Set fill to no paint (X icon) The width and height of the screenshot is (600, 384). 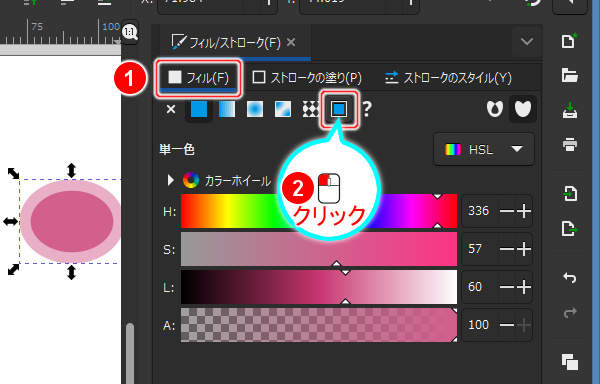tap(171, 109)
